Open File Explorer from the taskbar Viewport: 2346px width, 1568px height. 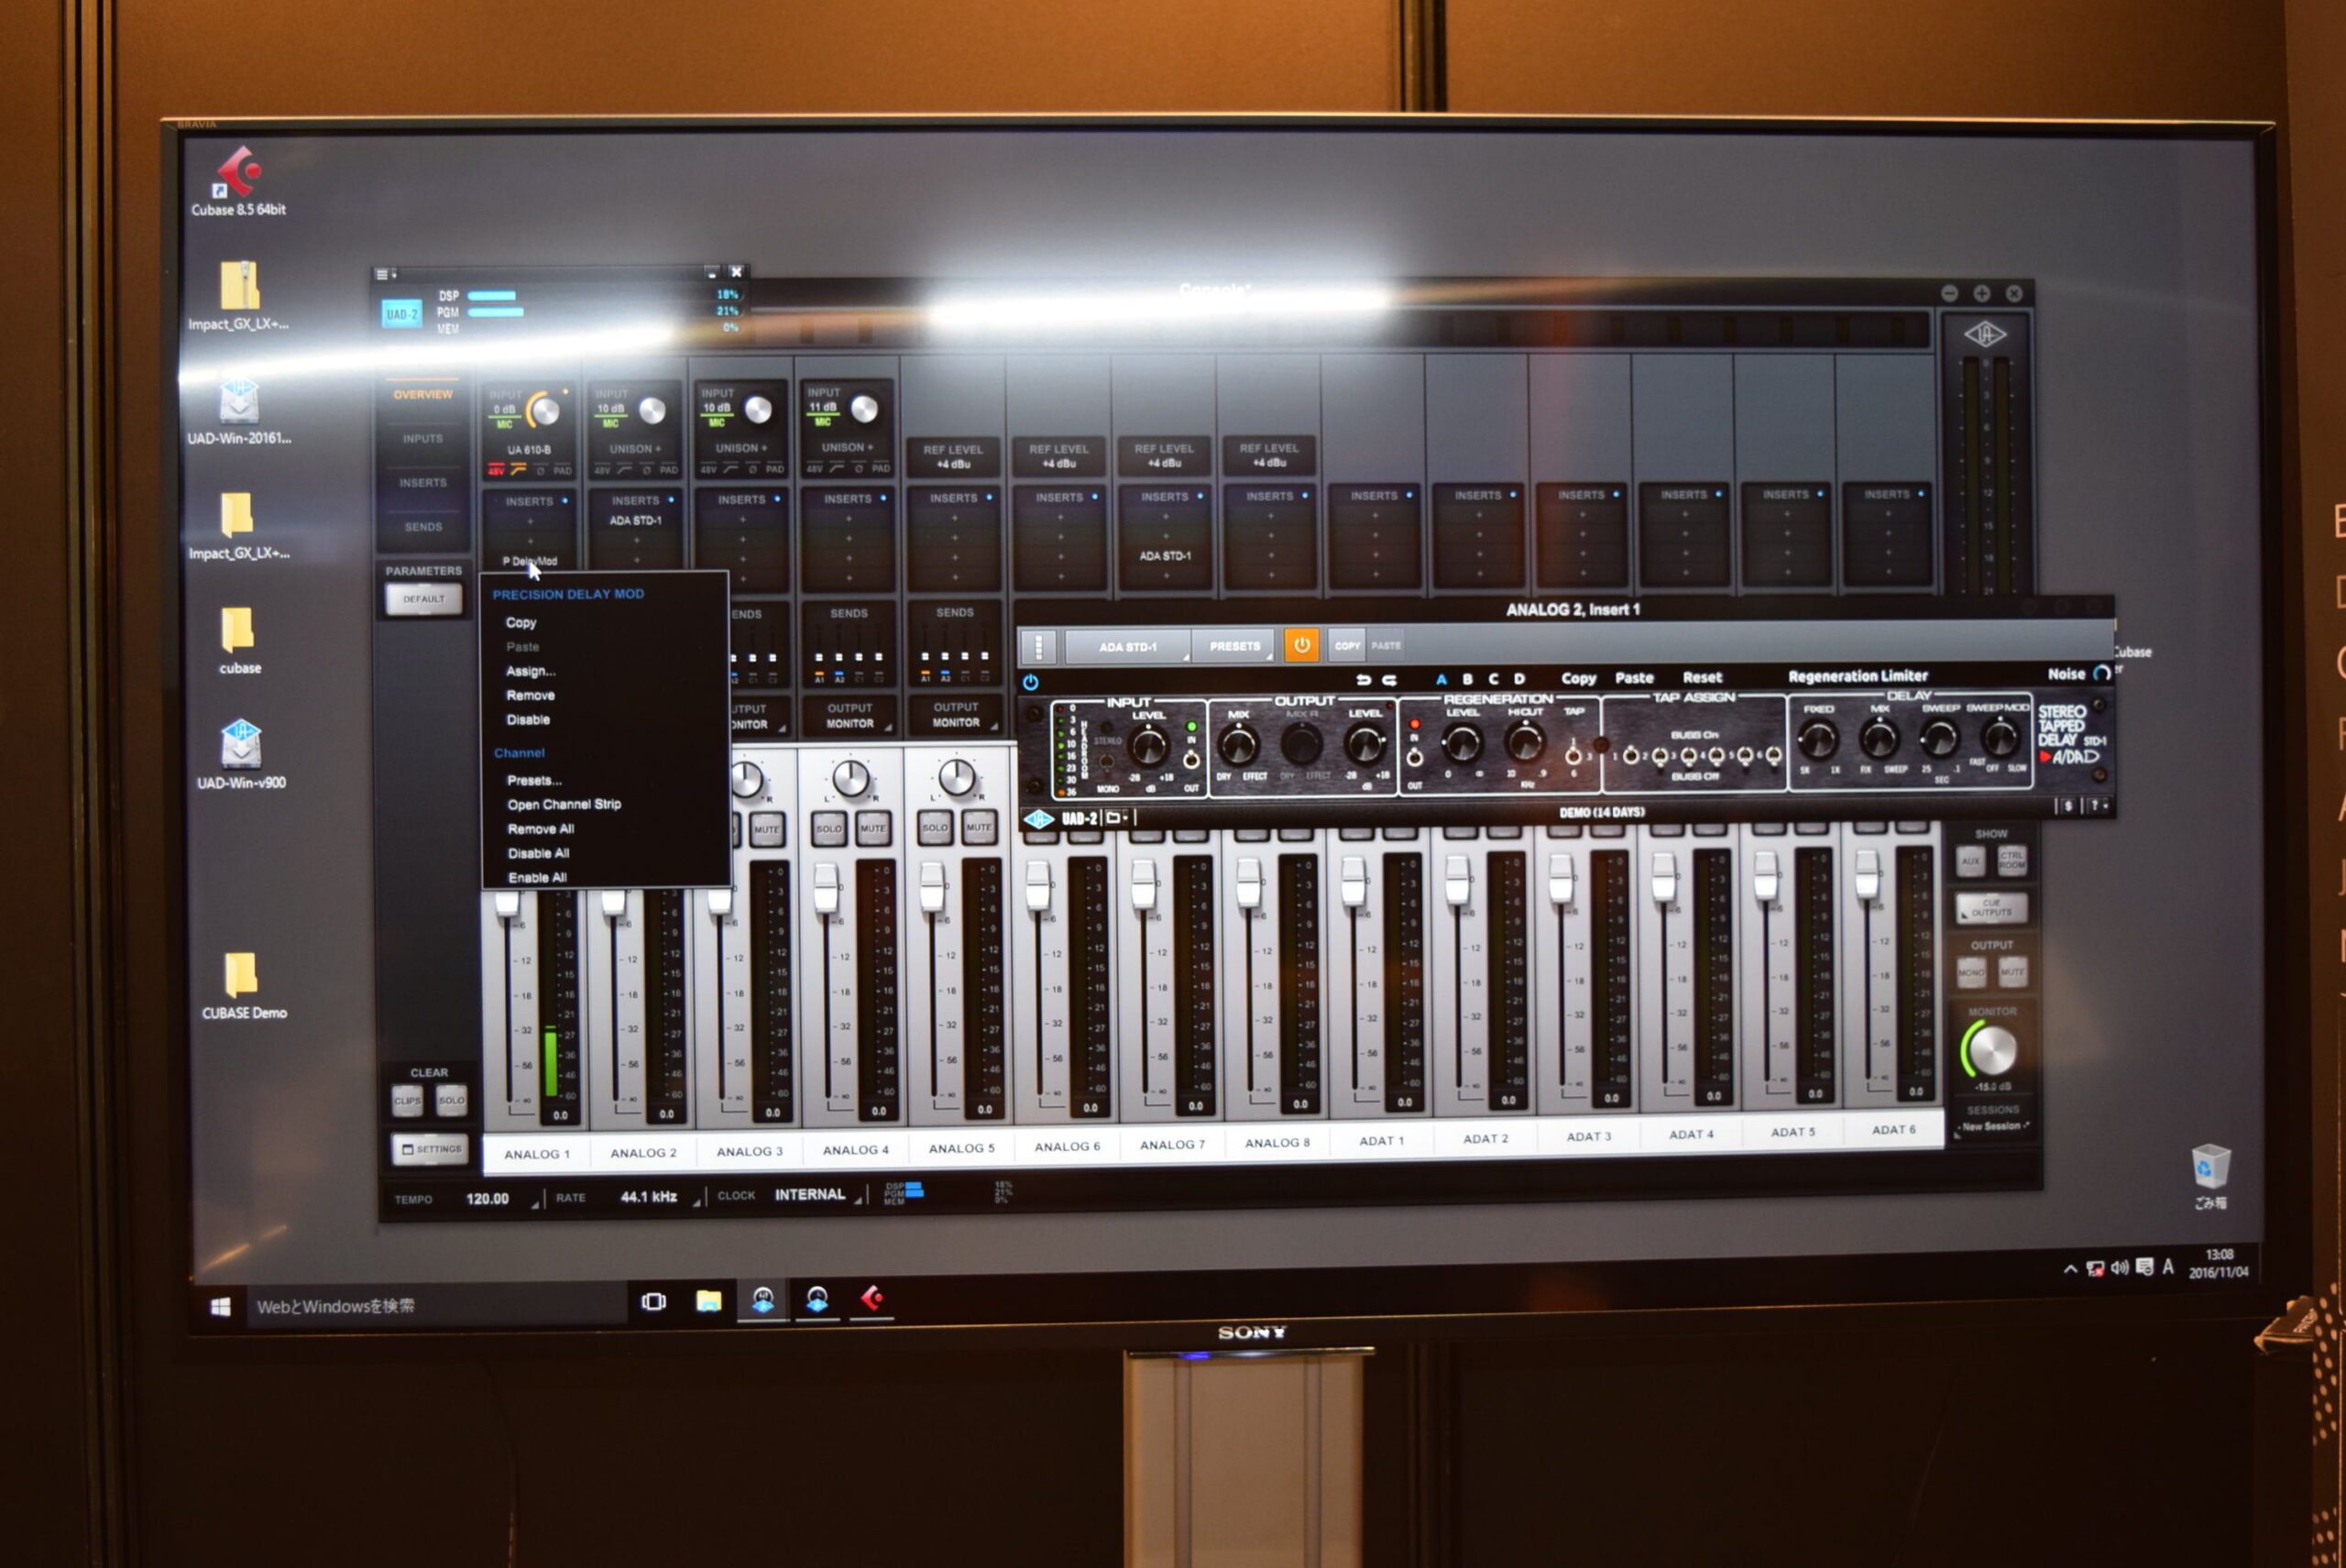pyautogui.click(x=709, y=1300)
